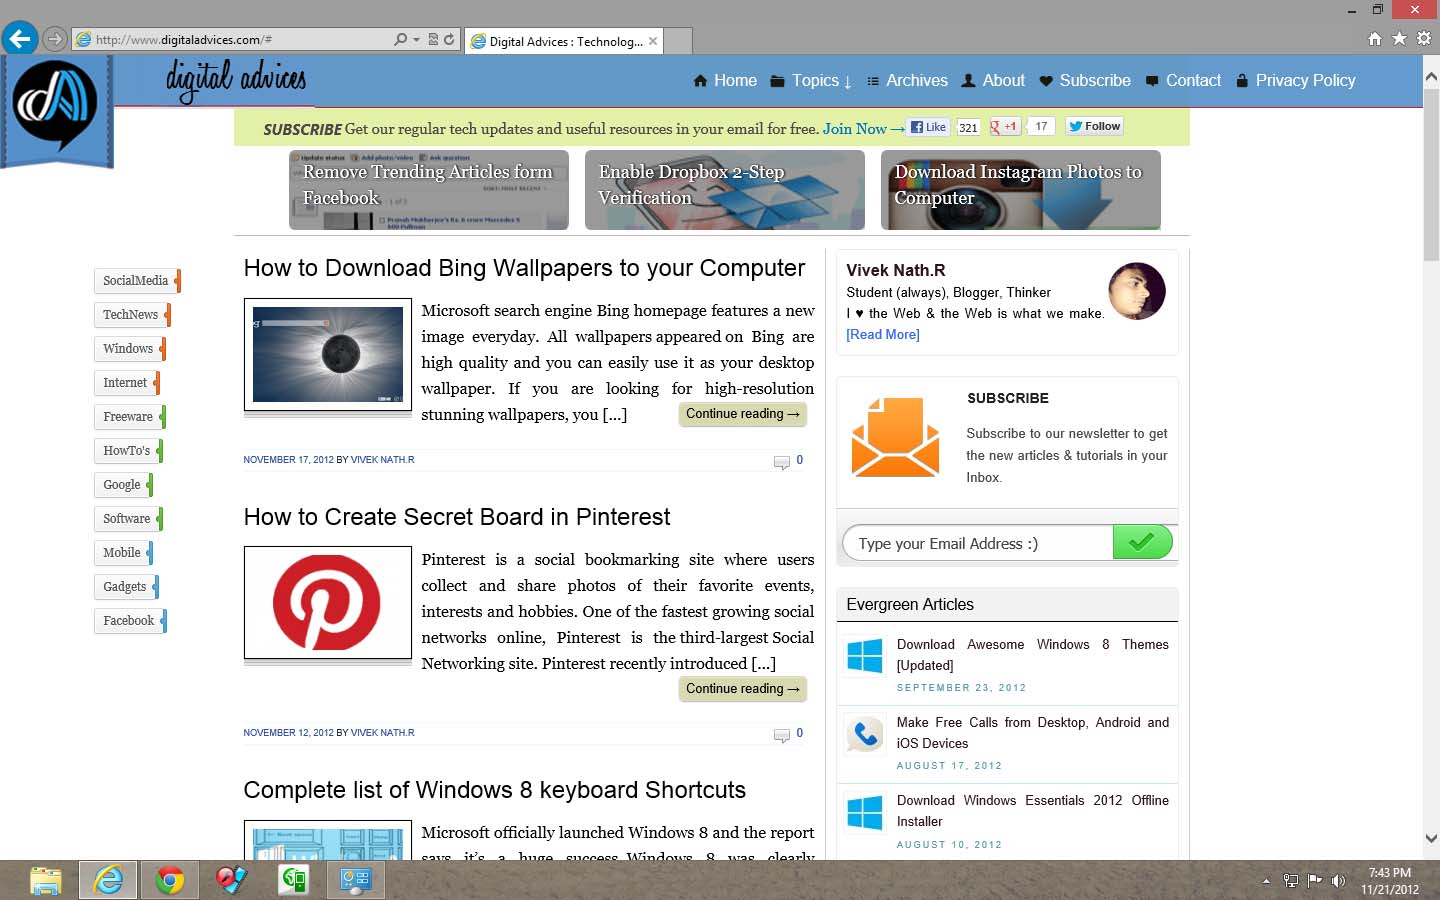Select the Freeware category tag
Screen dimensions: 1440x900
(130, 417)
